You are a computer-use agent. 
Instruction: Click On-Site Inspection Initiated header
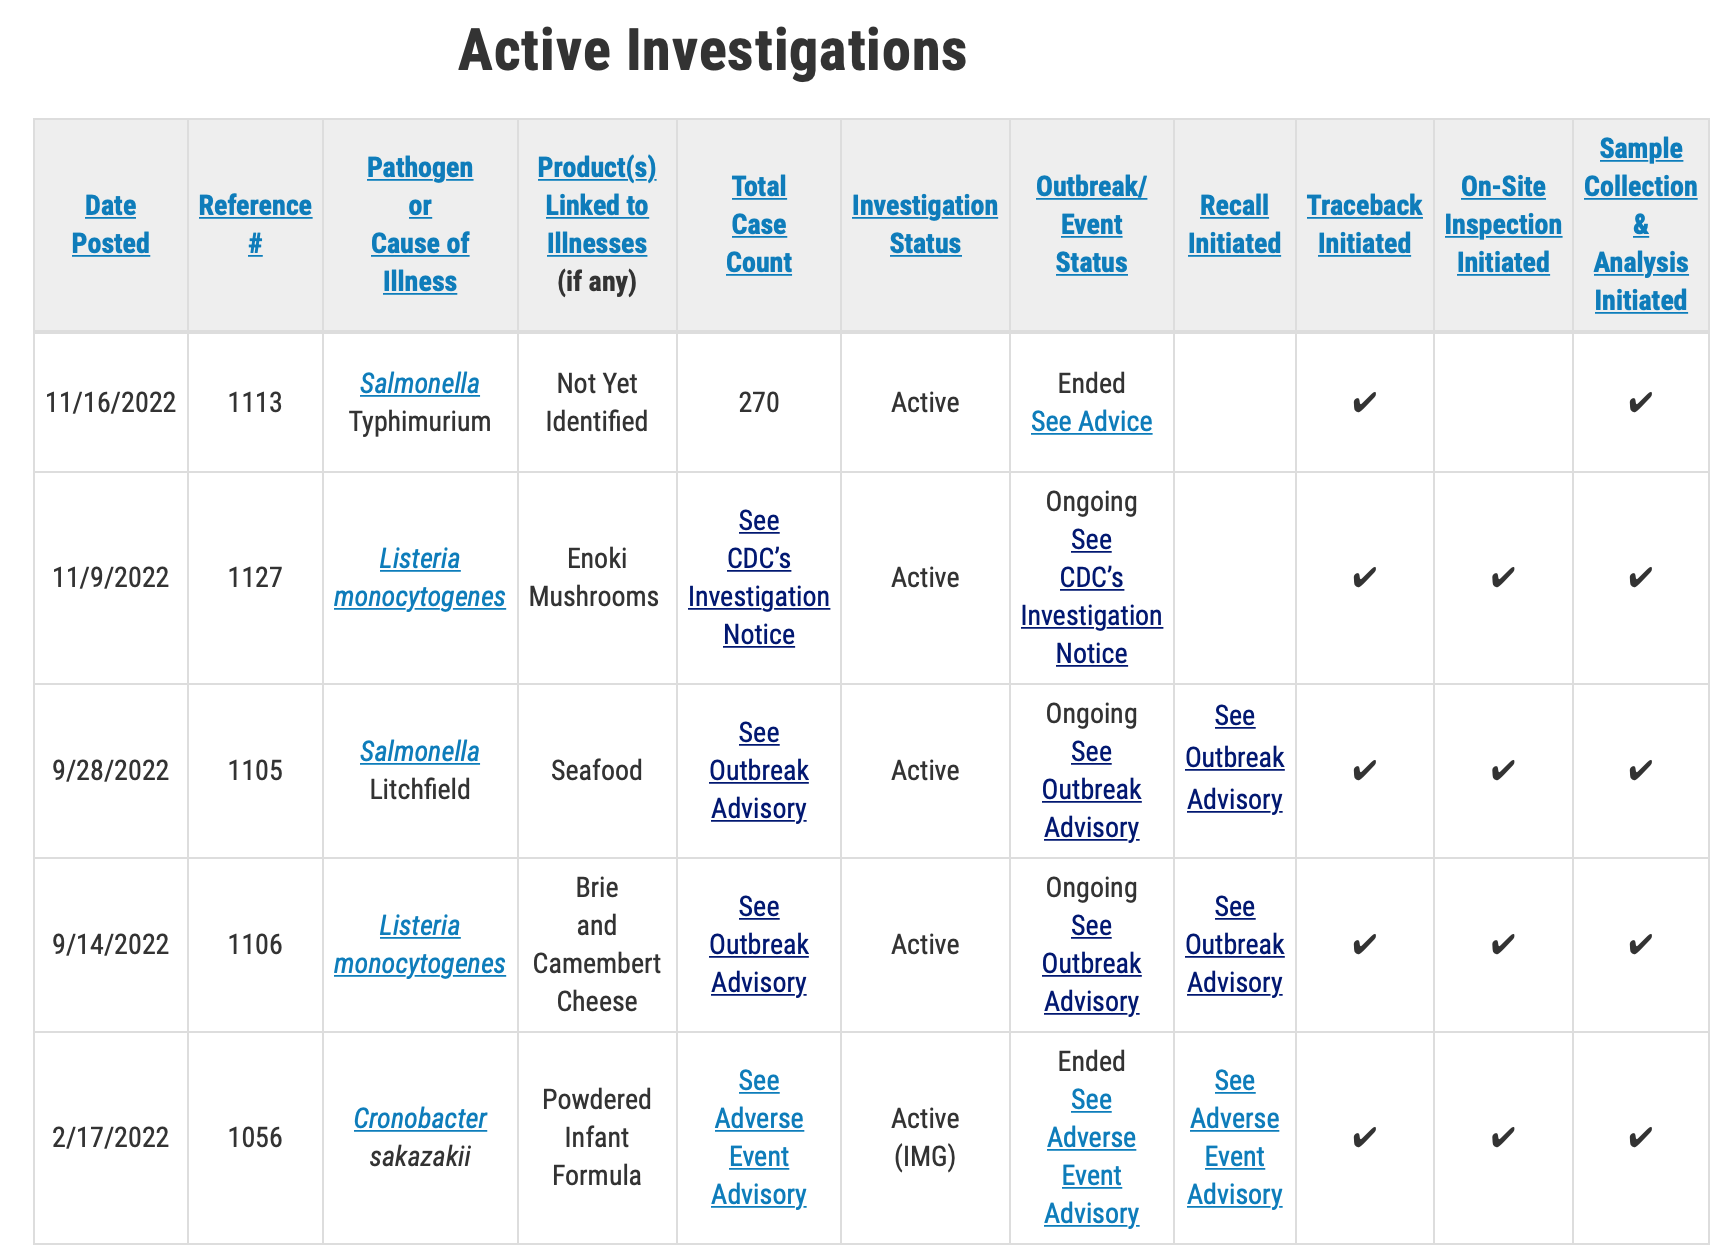pos(1503,224)
